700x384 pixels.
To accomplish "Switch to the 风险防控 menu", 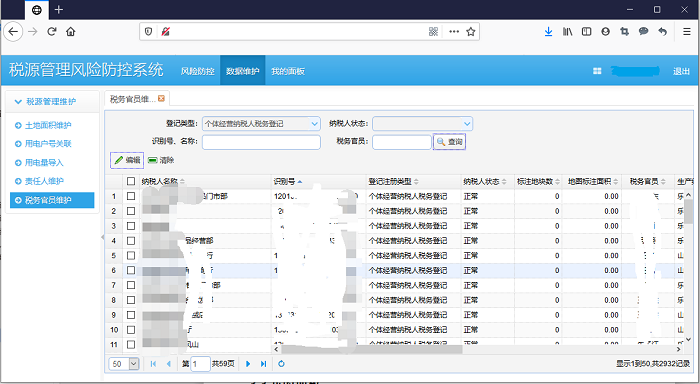I will tap(197, 71).
